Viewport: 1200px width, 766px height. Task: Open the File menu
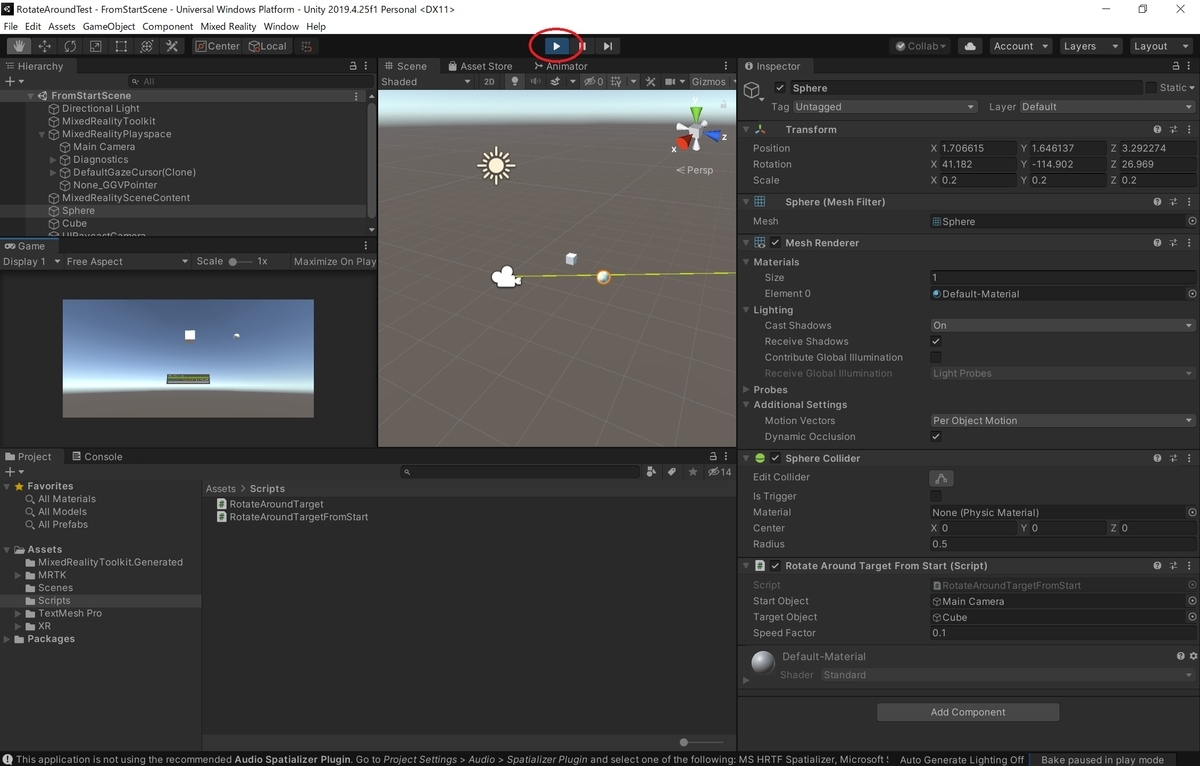[x=11, y=26]
